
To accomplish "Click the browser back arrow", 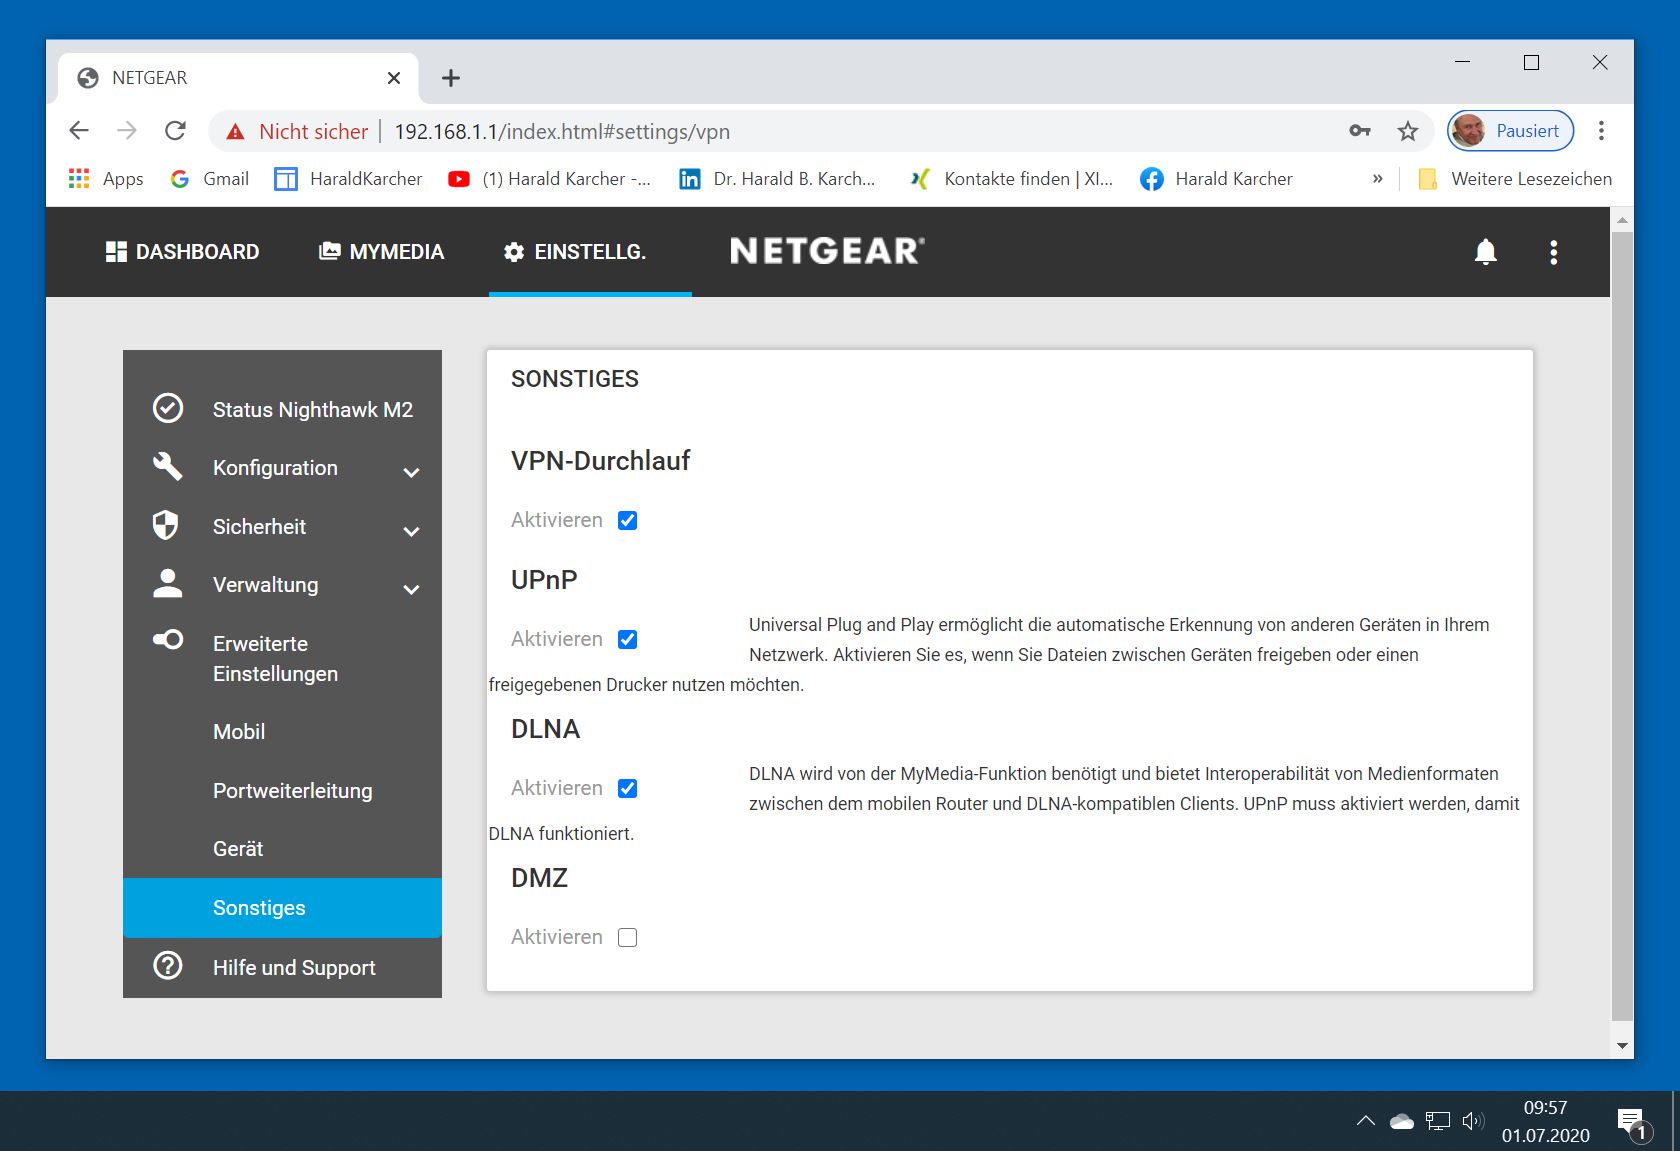I will pos(79,131).
